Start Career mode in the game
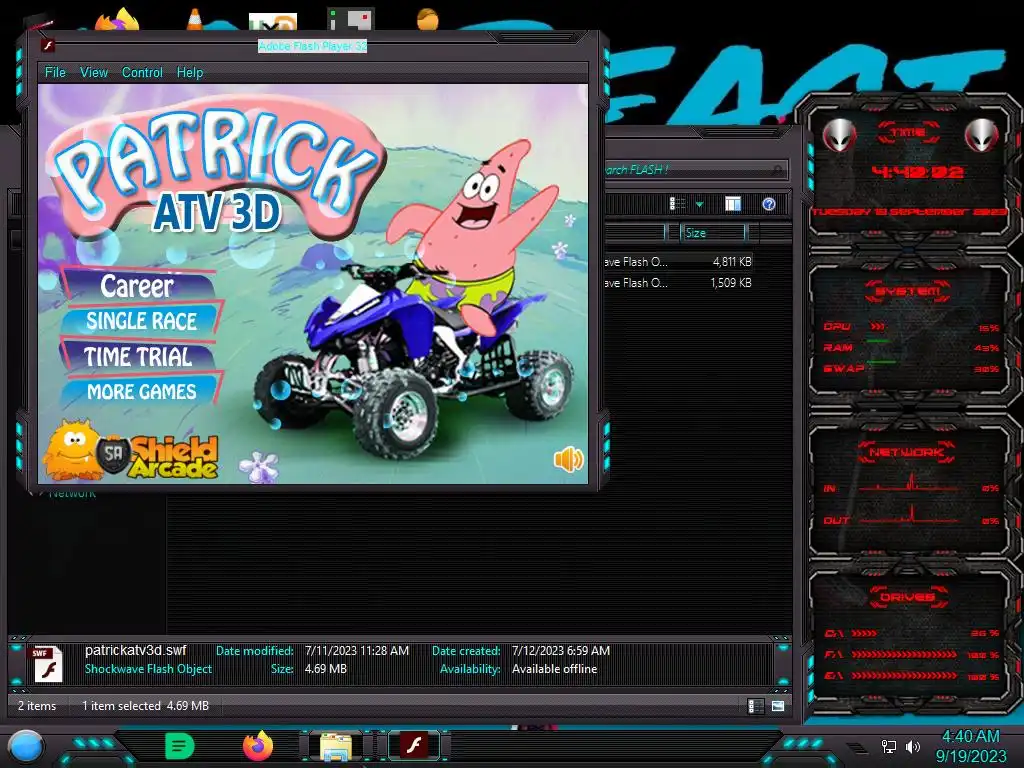1024x768 pixels. (138, 286)
